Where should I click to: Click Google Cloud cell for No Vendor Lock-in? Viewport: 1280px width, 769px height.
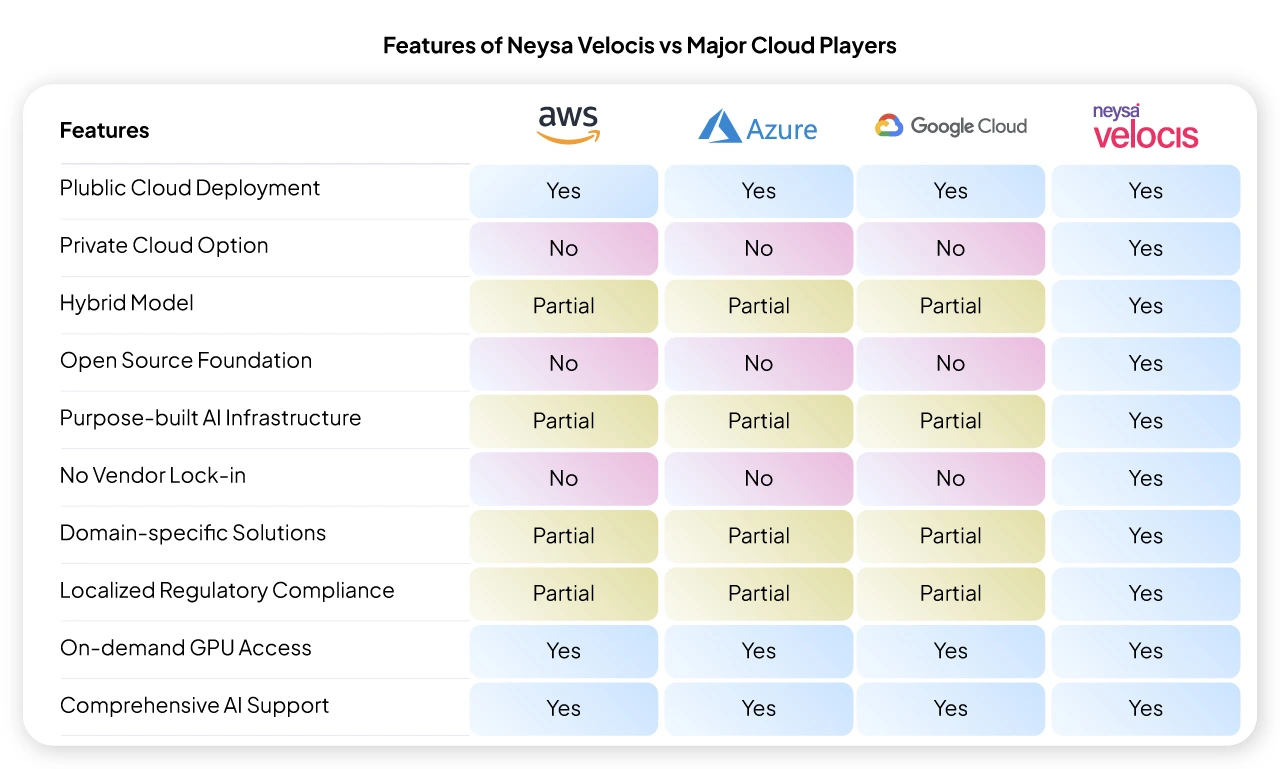[x=951, y=479]
